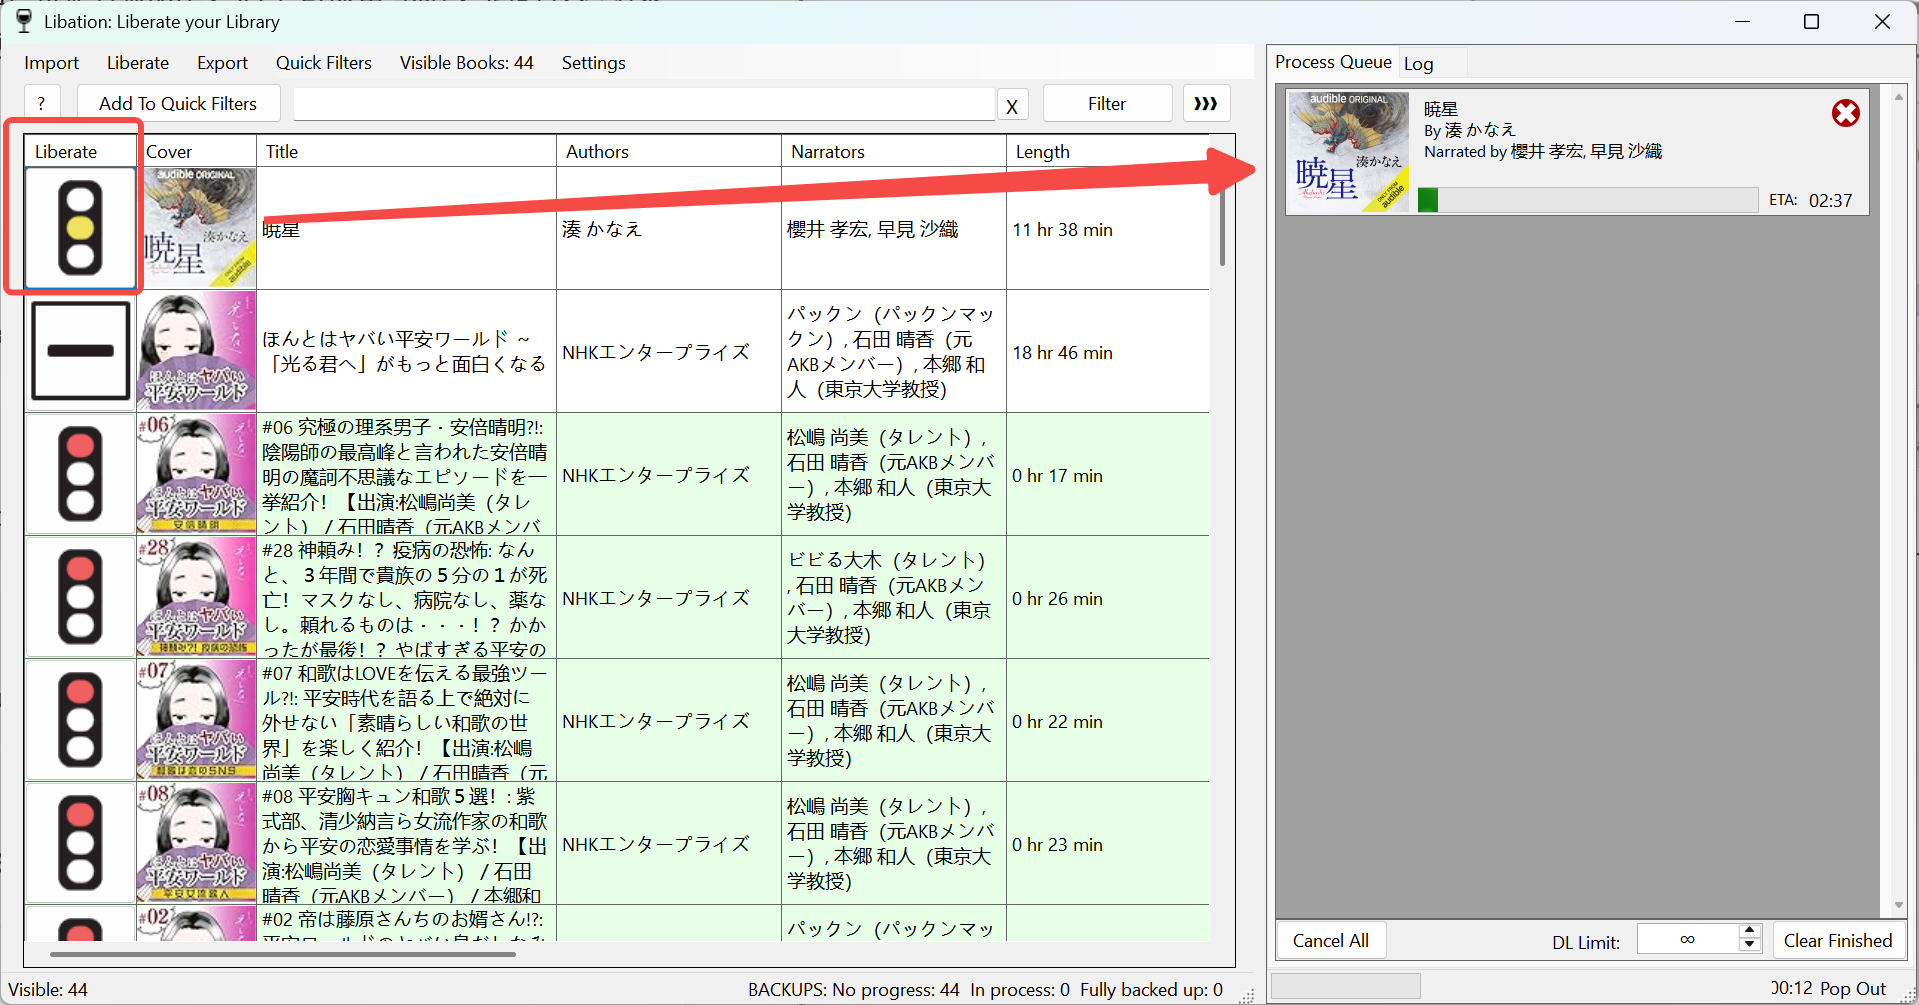
Task: Select length cell 0 hr 22 min
Action: (x=1108, y=721)
